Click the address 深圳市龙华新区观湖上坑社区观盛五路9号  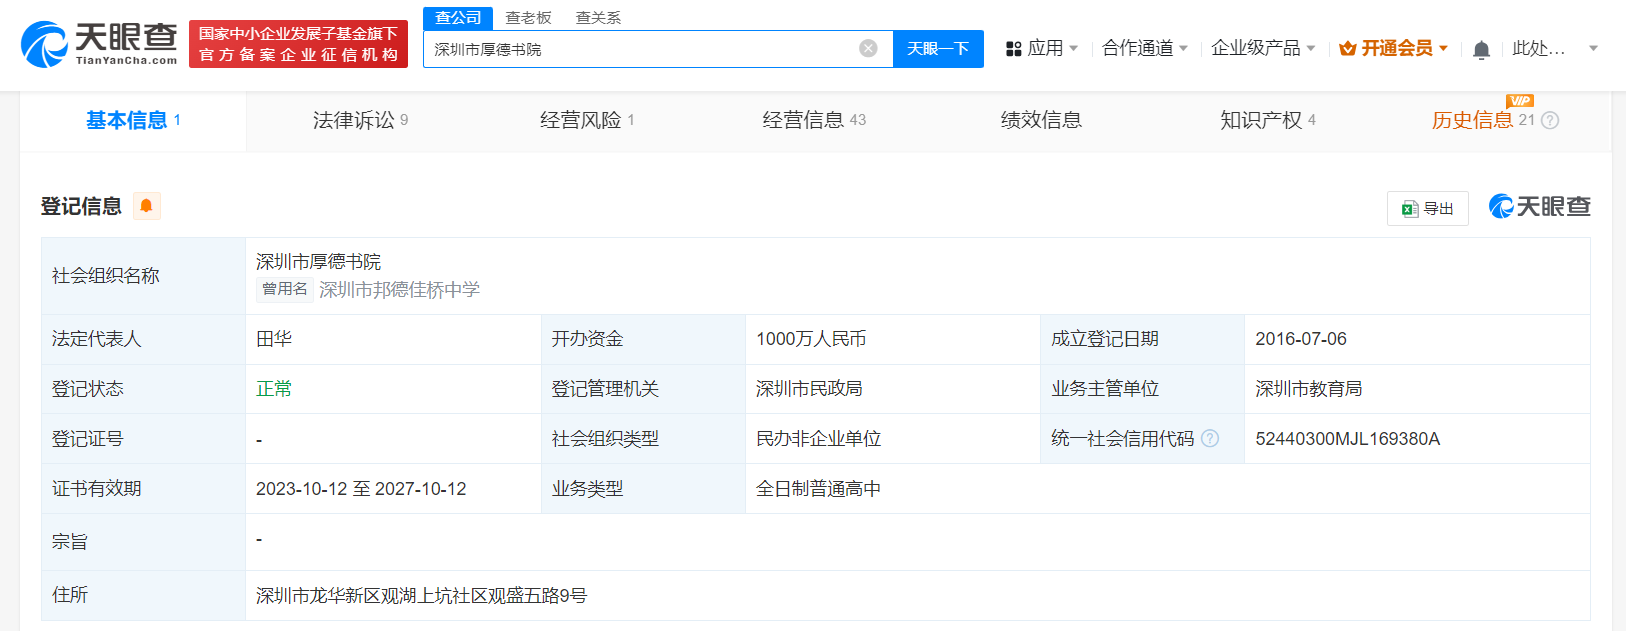click(x=421, y=596)
